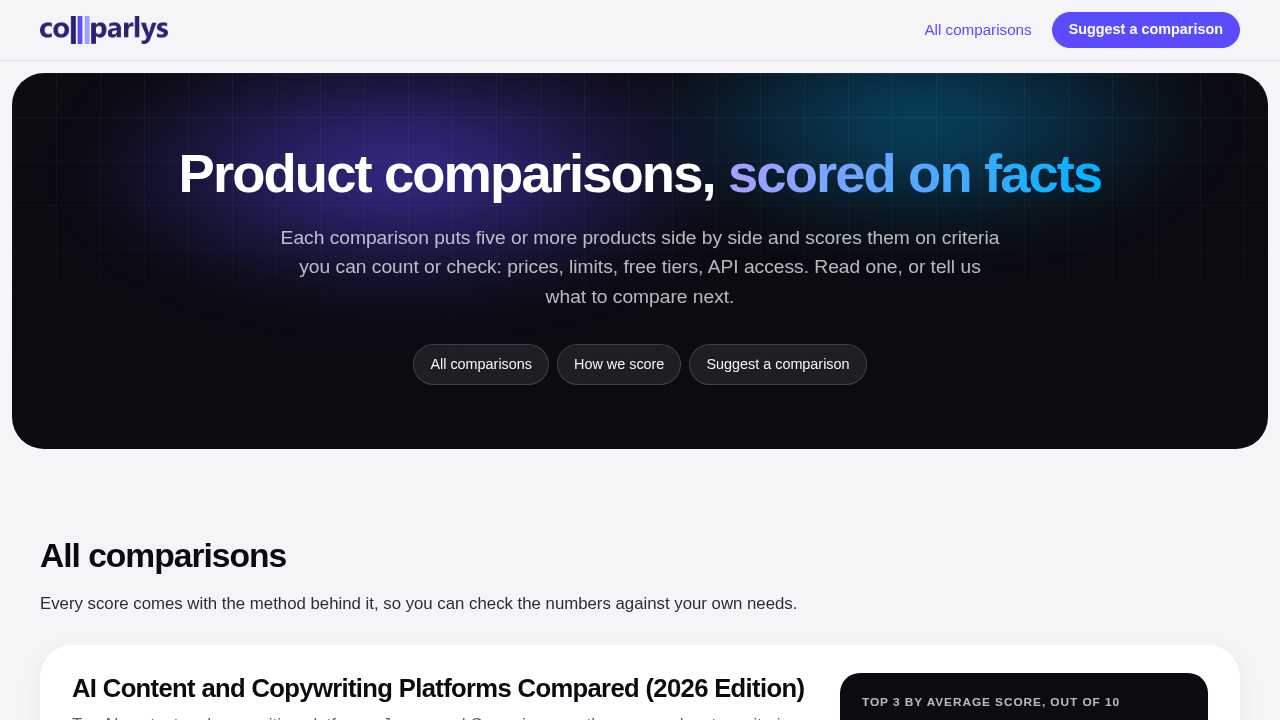Click the Suggest a comparison header button
Viewport: 1280px width, 720px height.
click(1145, 30)
